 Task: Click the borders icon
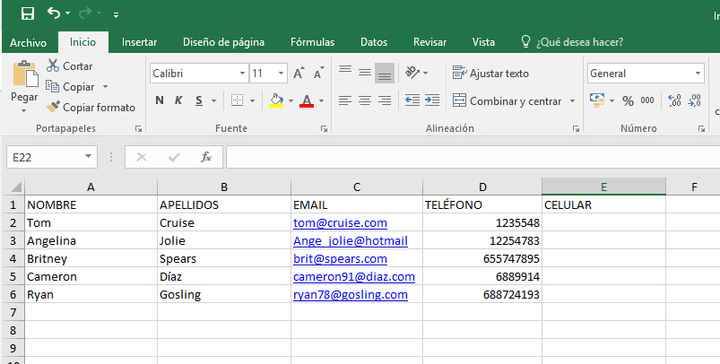[x=237, y=100]
